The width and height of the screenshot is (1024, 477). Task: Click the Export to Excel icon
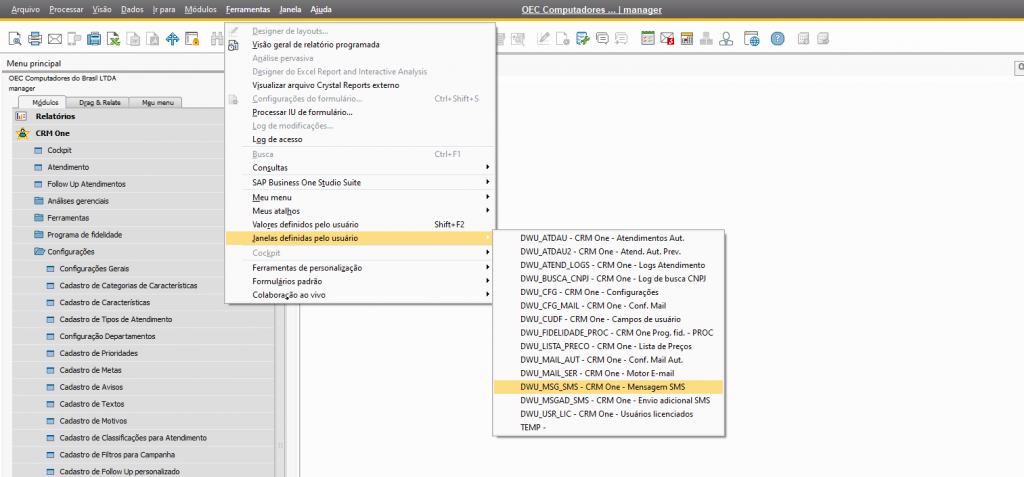tap(115, 39)
